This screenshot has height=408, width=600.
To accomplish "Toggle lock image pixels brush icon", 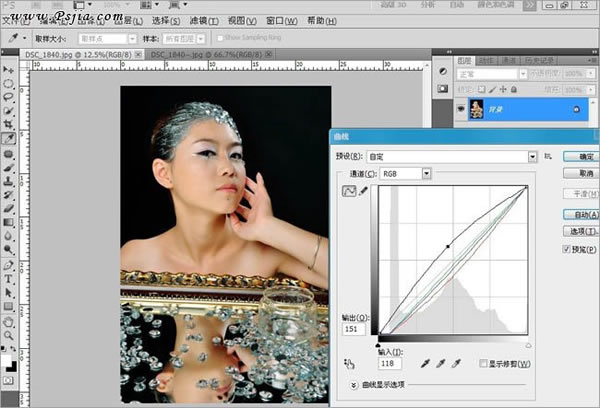I will (492, 90).
